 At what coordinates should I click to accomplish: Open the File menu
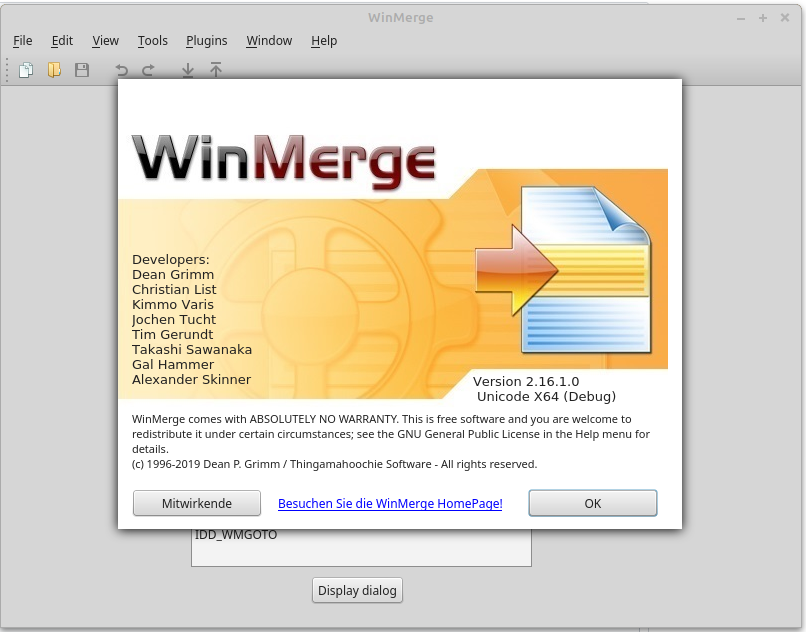tap(23, 41)
